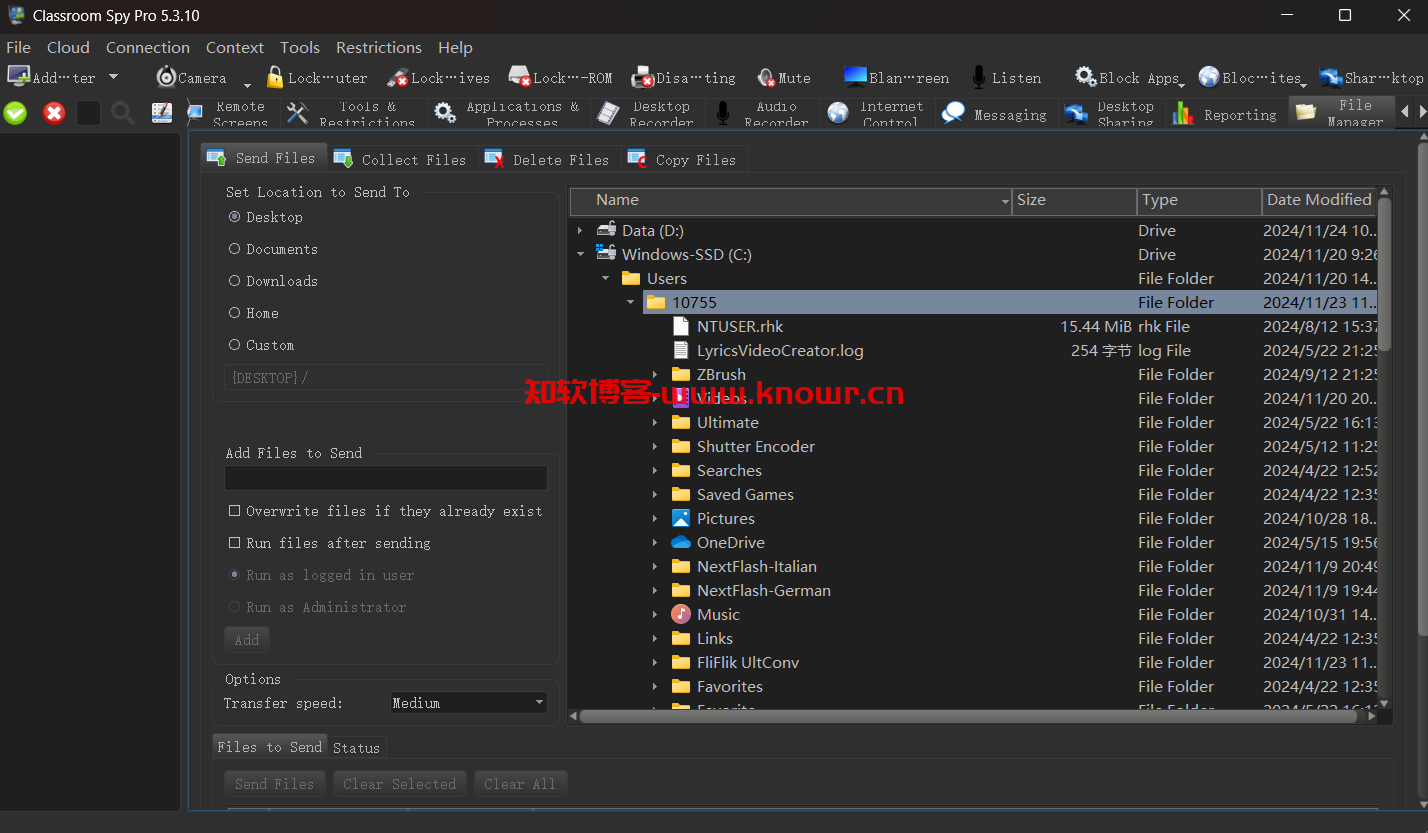This screenshot has height=833, width=1428.
Task: Click the Block Apps gear icon
Action: coord(1086,77)
